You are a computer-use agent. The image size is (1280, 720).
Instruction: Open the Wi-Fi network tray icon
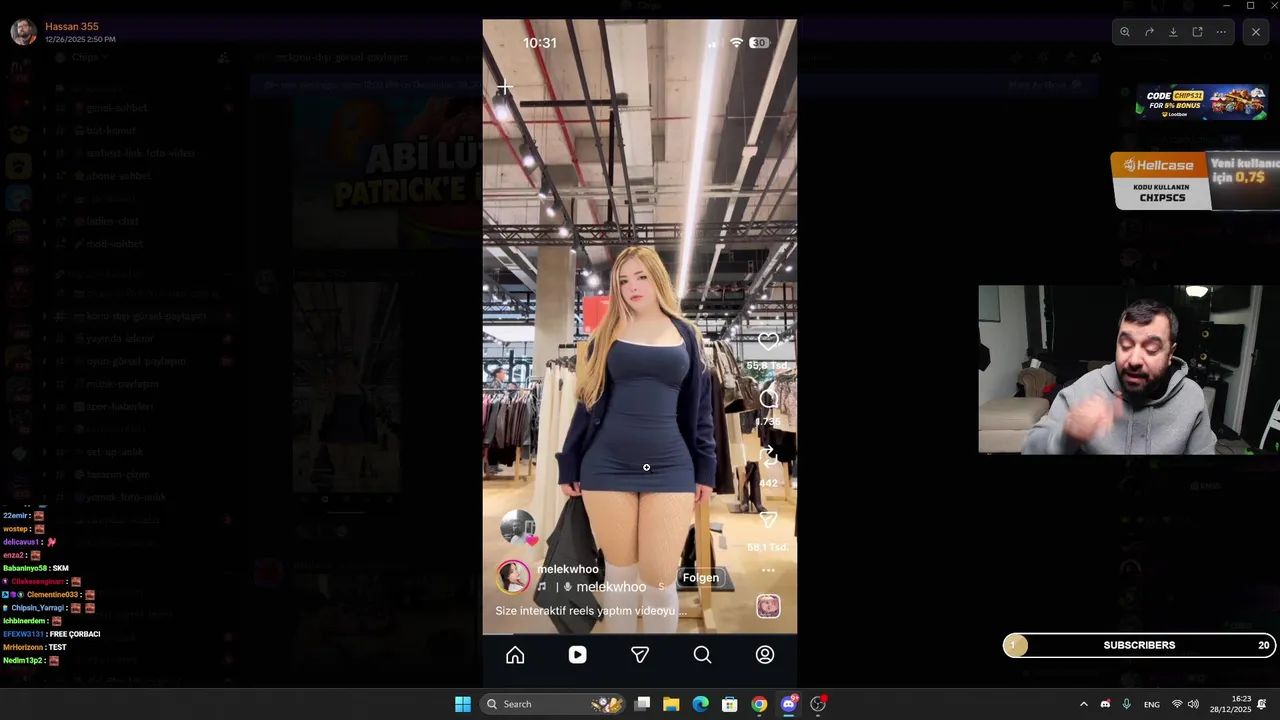coord(1177,704)
